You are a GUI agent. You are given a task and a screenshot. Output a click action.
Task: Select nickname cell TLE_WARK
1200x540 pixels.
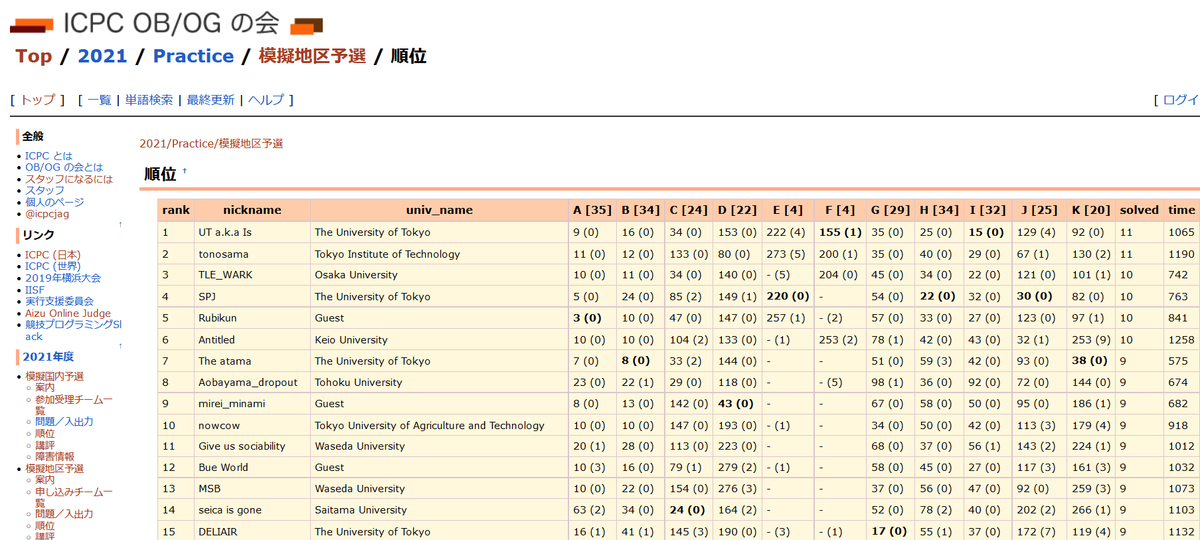[x=252, y=275]
